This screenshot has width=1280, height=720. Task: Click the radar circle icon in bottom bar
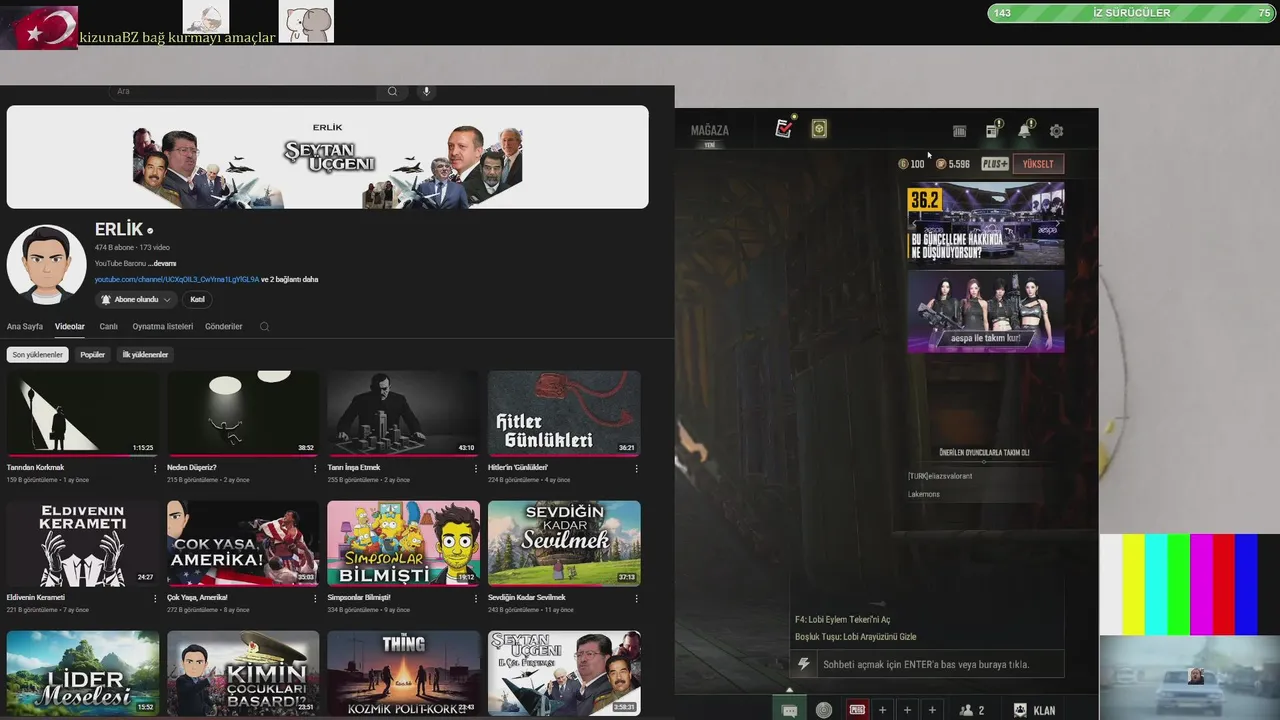(x=824, y=710)
